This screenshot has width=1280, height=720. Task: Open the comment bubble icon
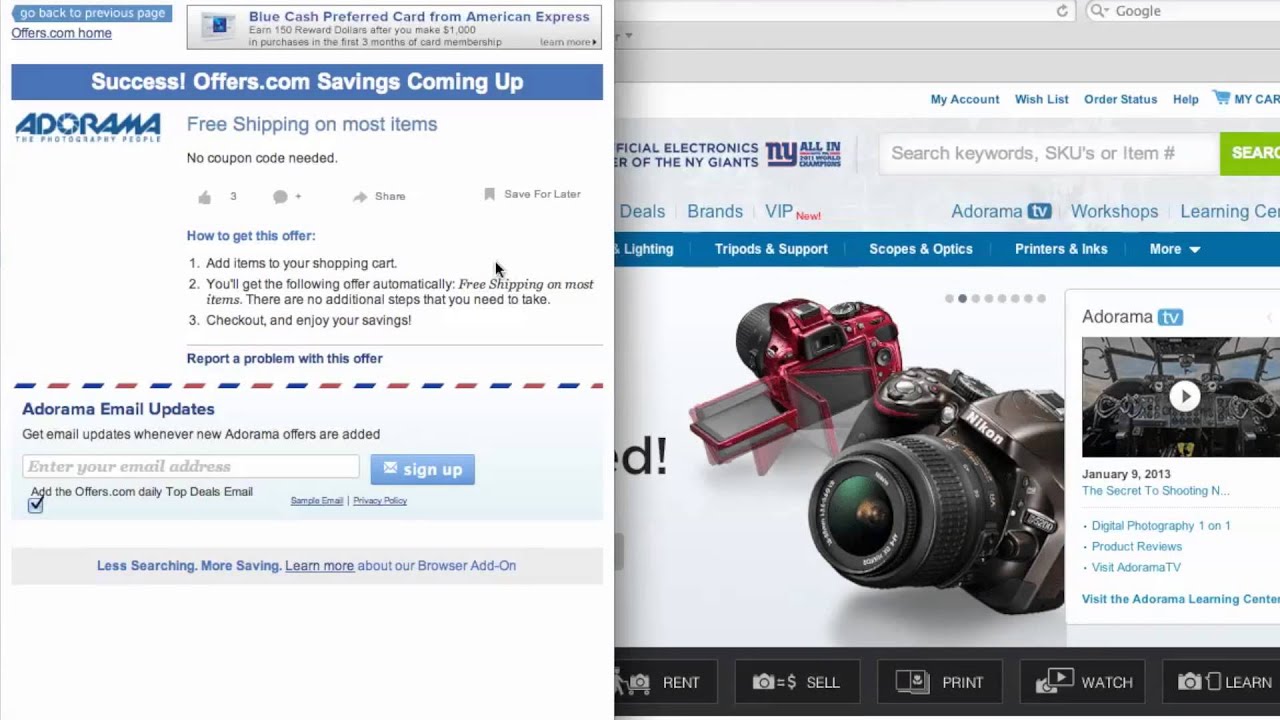pyautogui.click(x=281, y=197)
